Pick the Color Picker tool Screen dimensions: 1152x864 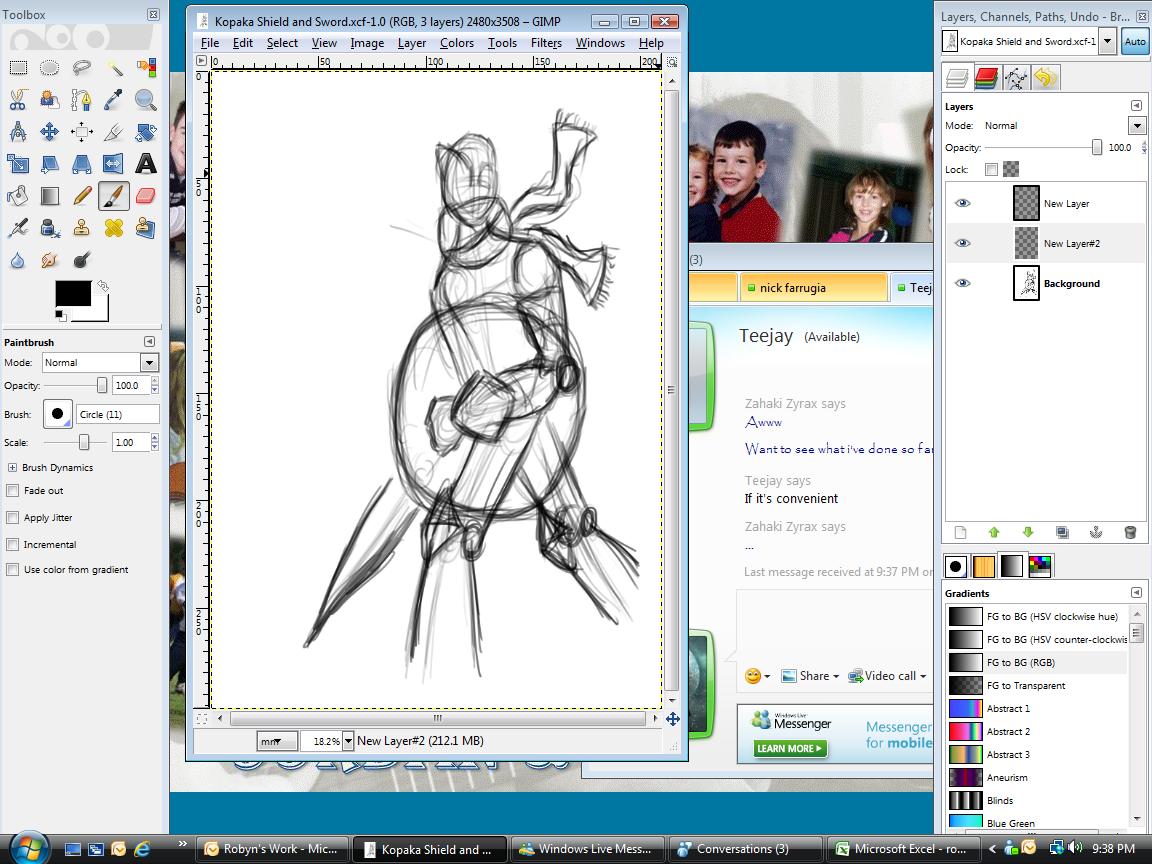113,99
